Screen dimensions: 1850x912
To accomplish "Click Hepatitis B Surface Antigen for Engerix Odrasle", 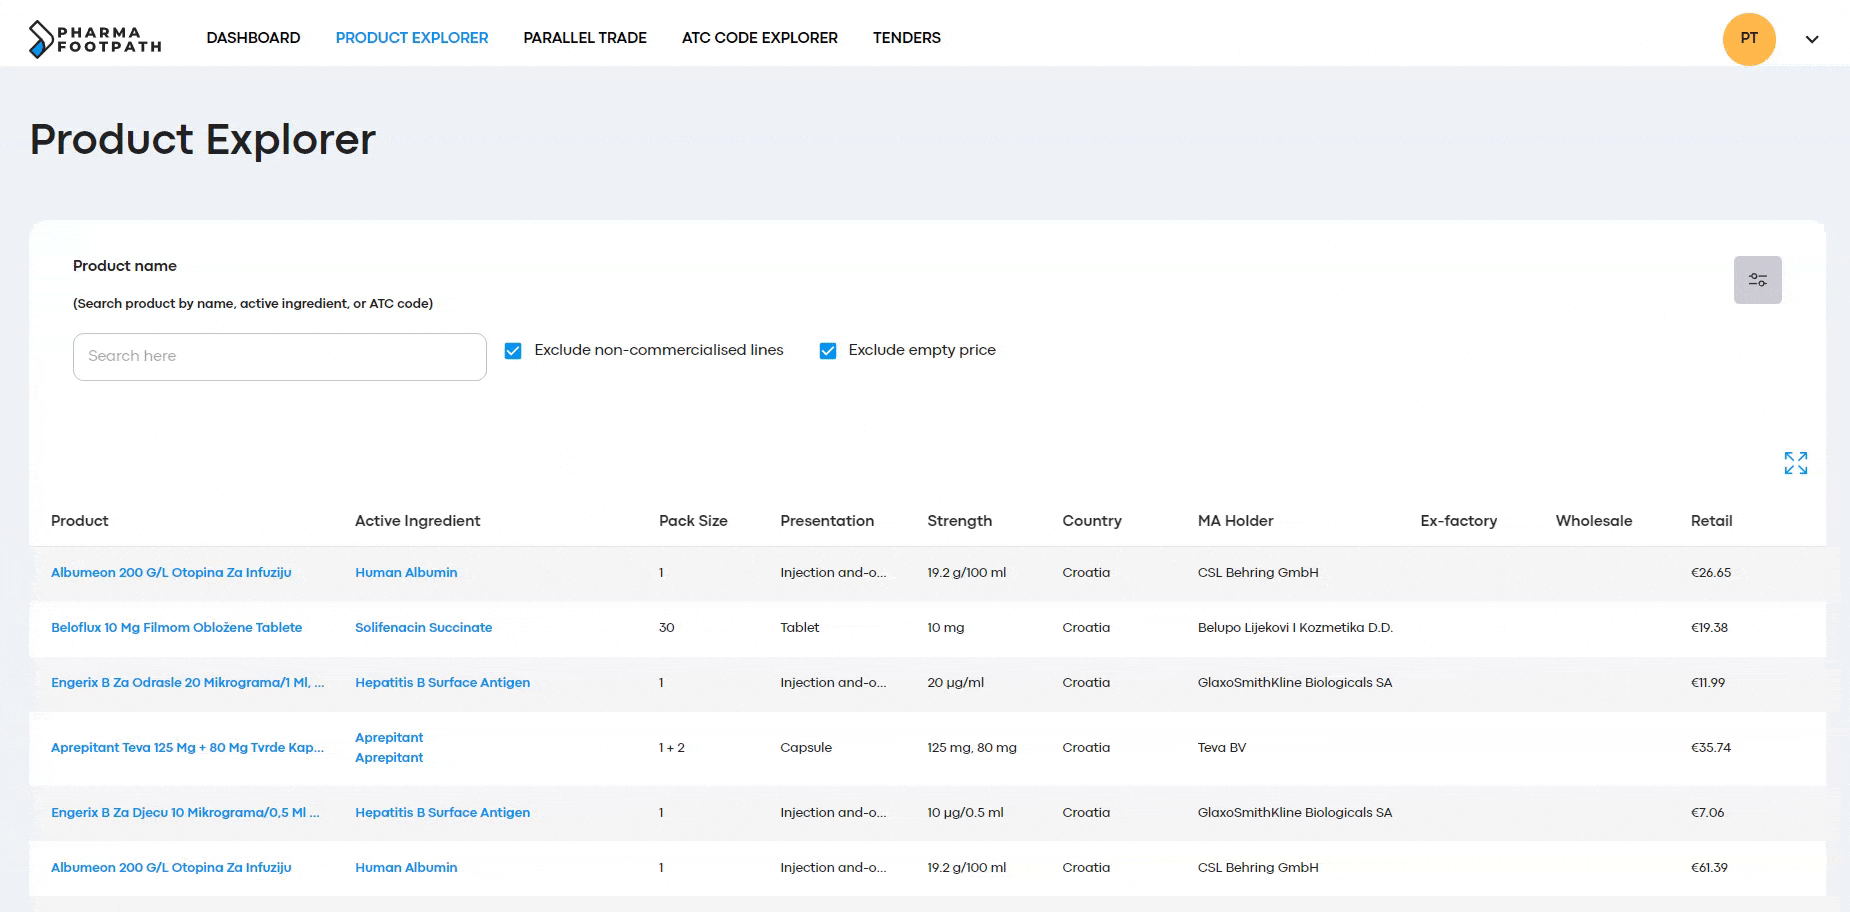I will (x=443, y=683).
